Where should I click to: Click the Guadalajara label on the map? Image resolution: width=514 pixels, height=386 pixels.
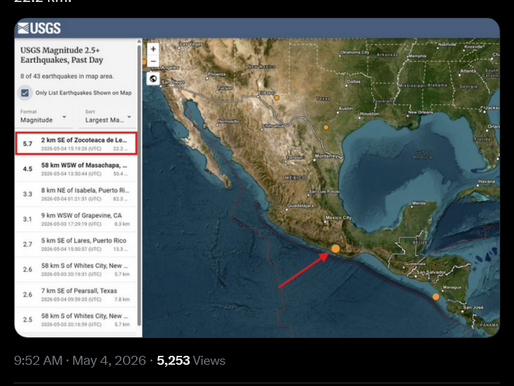click(300, 206)
